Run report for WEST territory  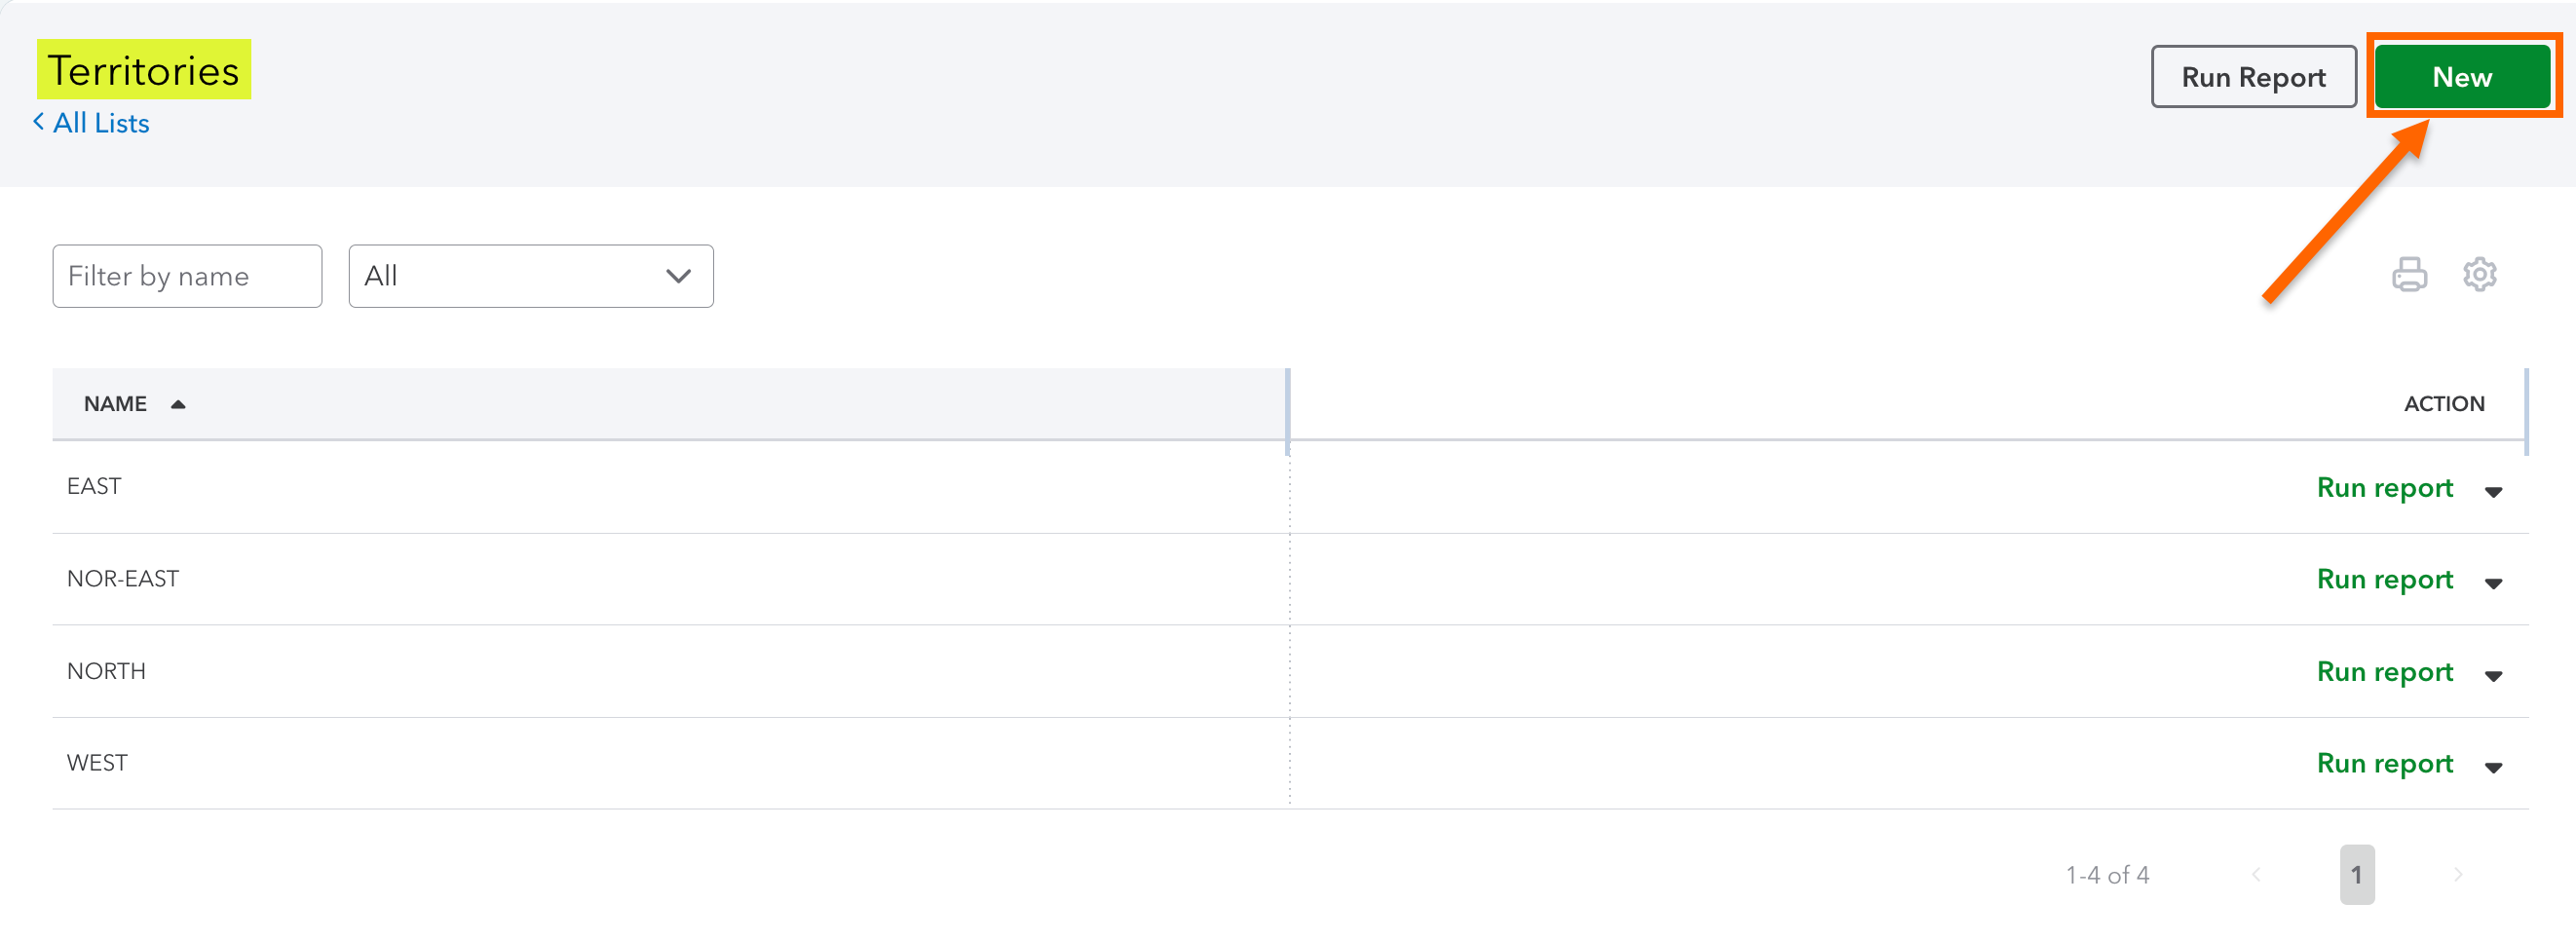(x=2384, y=763)
